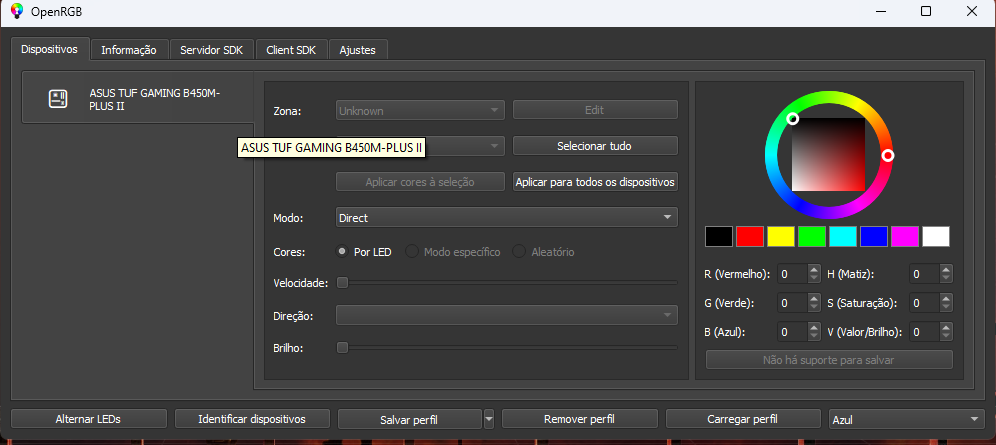Select the Aleatório radio button
996x445 pixels.
pyautogui.click(x=544, y=252)
